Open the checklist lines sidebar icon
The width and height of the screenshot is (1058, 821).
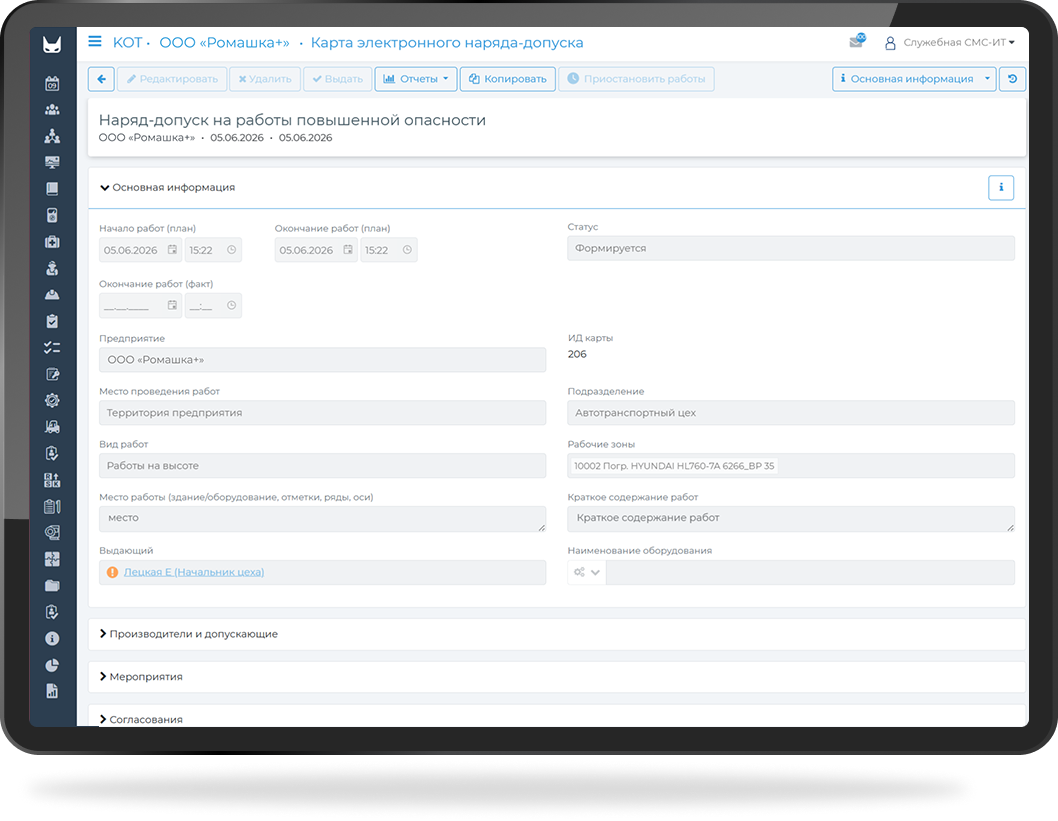point(52,347)
